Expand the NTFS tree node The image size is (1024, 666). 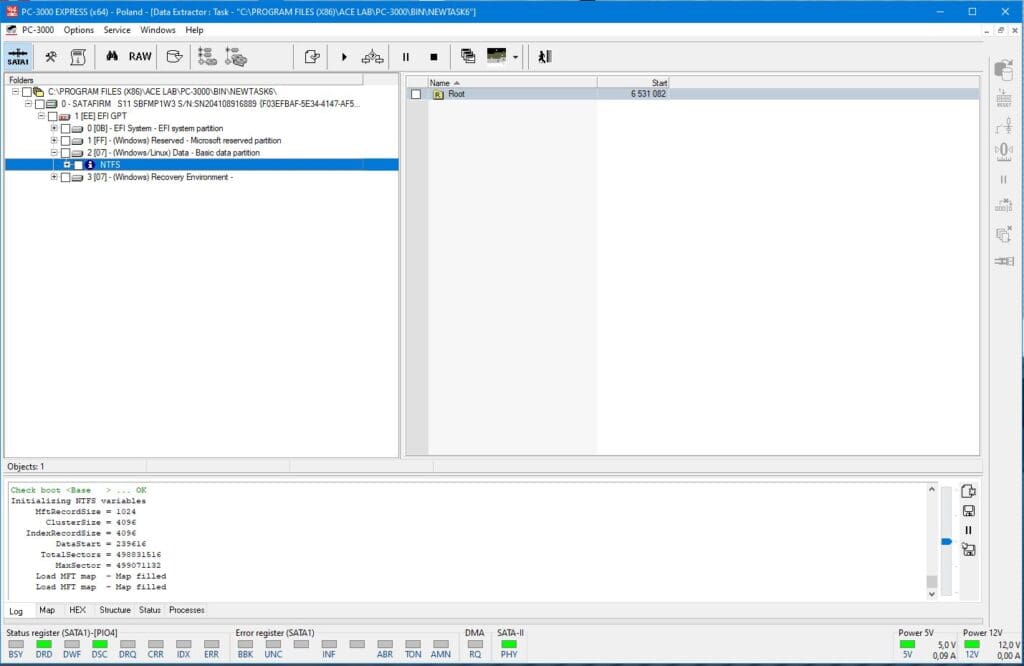click(66, 165)
